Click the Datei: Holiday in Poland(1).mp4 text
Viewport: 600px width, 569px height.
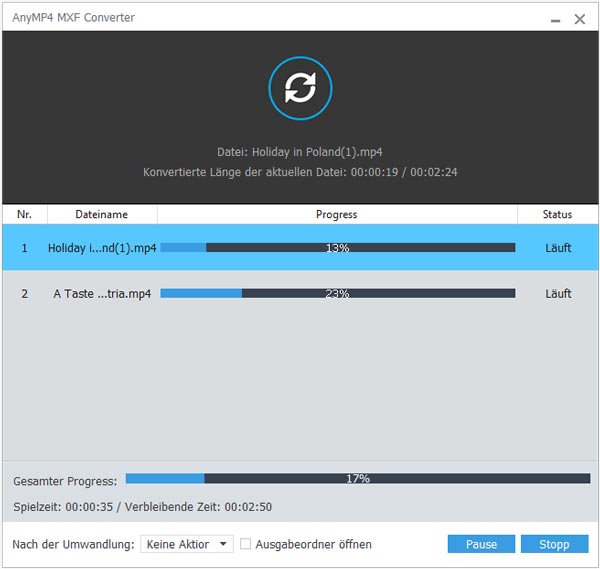pos(300,152)
